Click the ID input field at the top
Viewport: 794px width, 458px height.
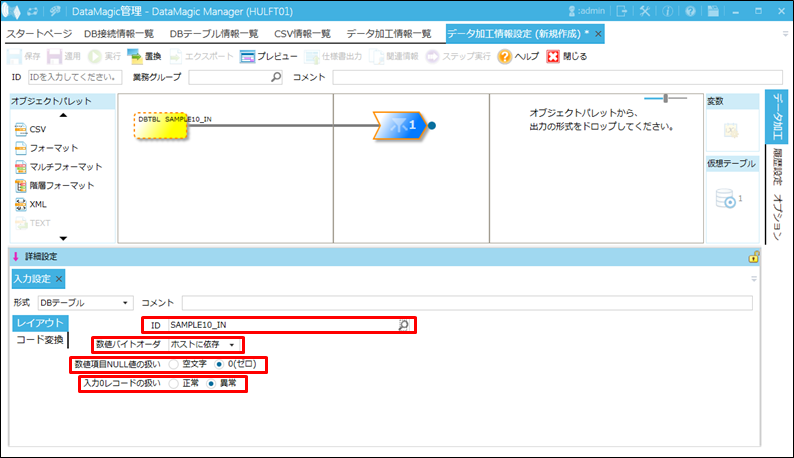point(75,77)
